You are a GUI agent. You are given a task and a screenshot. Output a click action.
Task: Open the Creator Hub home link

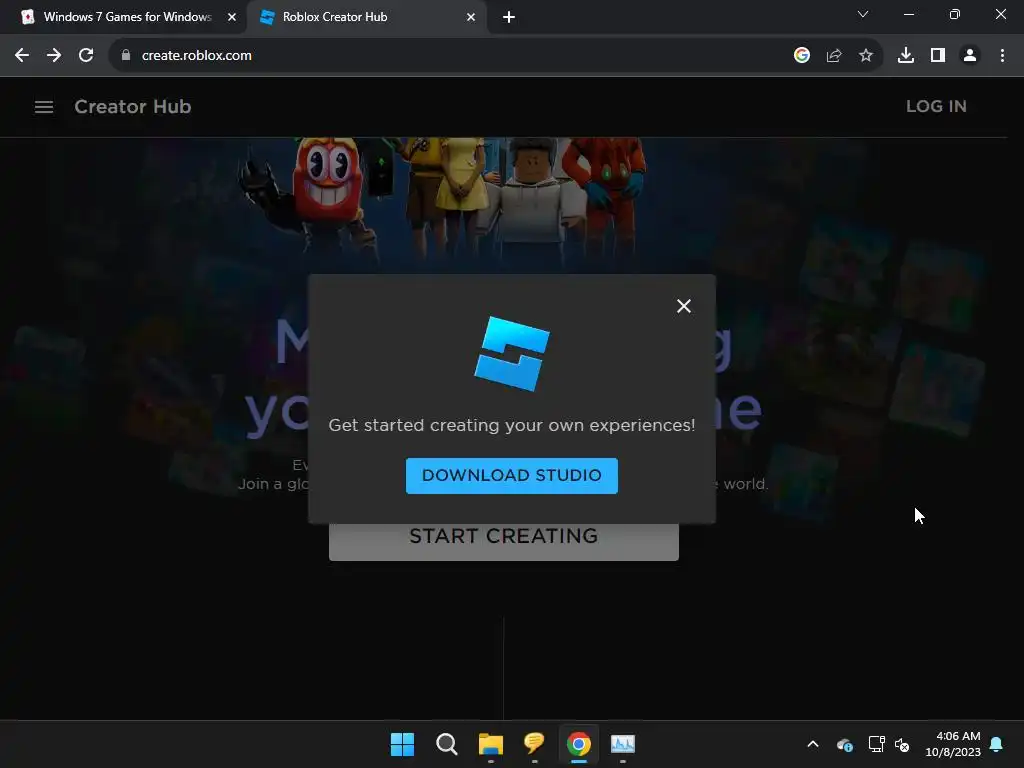[133, 106]
